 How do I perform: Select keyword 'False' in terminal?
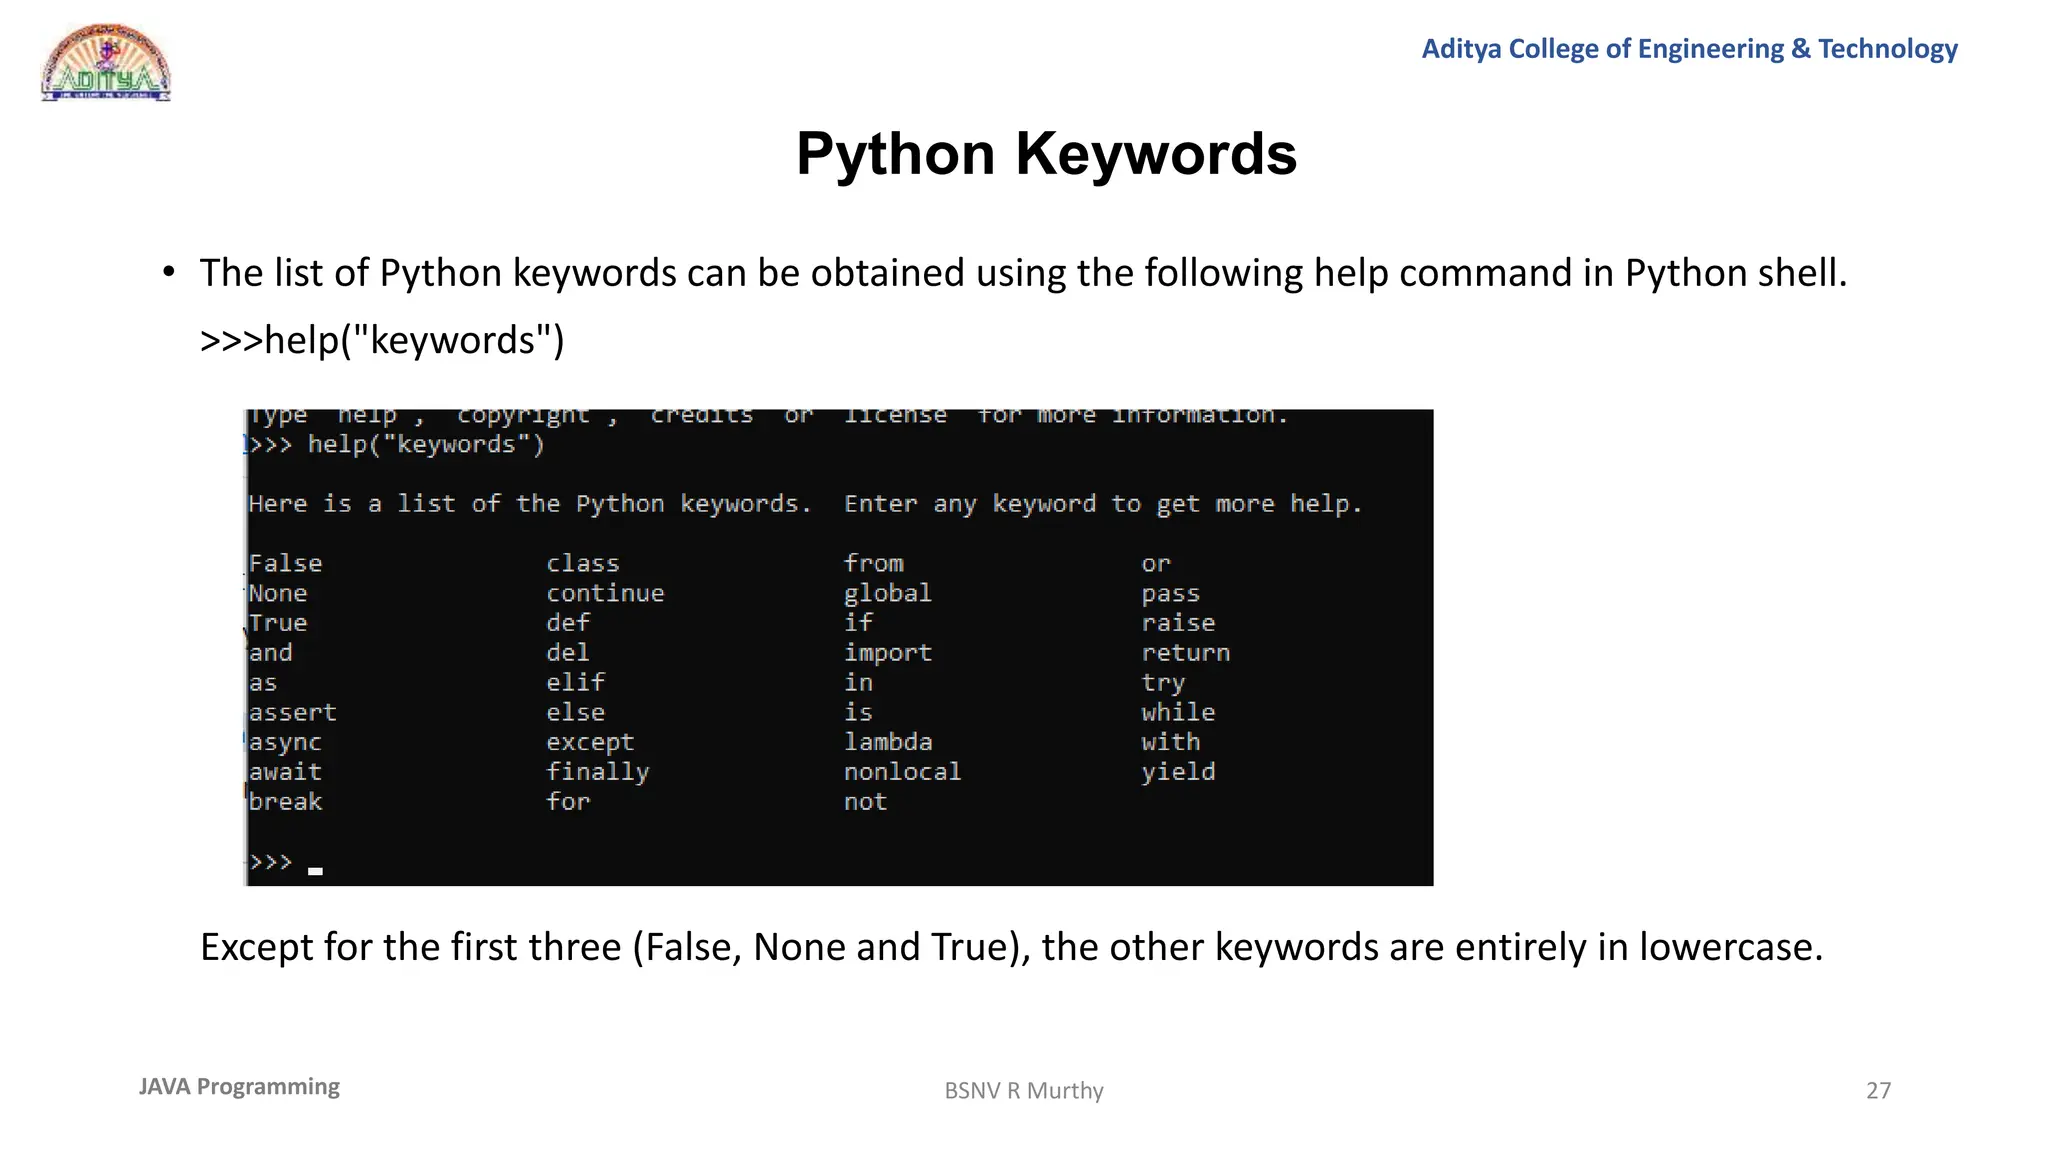285,563
